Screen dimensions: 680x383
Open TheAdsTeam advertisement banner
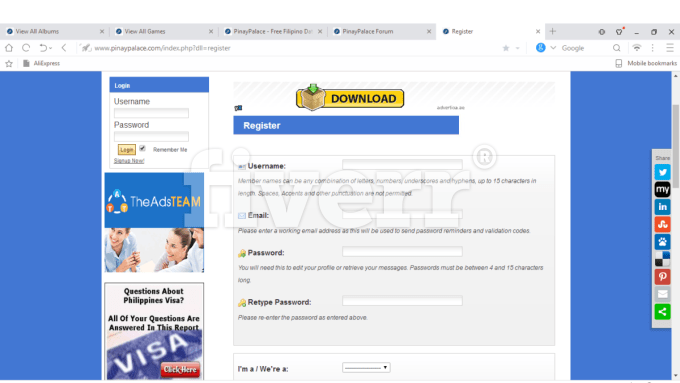pyautogui.click(x=154, y=223)
